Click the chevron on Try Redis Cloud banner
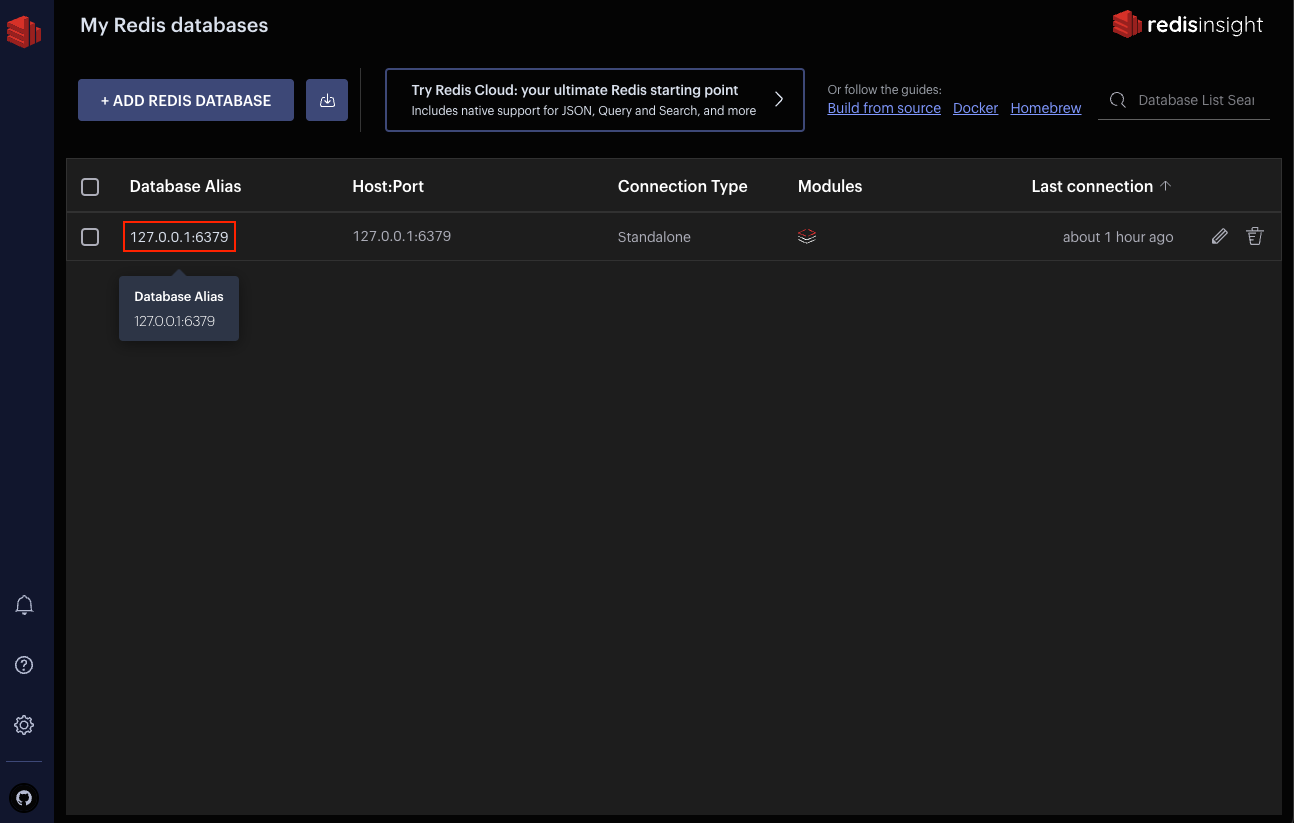Viewport: 1294px width, 823px height. pos(779,99)
